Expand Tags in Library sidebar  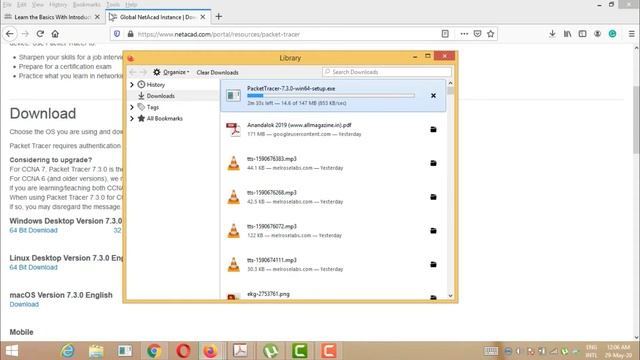coord(132,107)
